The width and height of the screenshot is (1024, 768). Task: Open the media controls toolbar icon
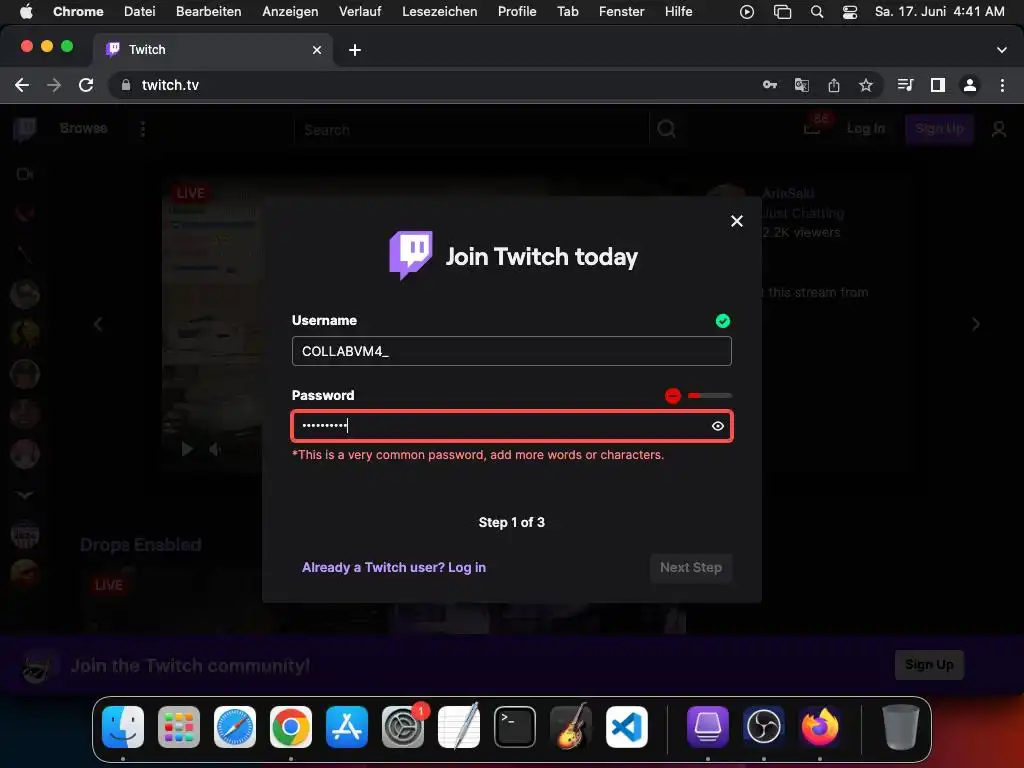(x=905, y=85)
